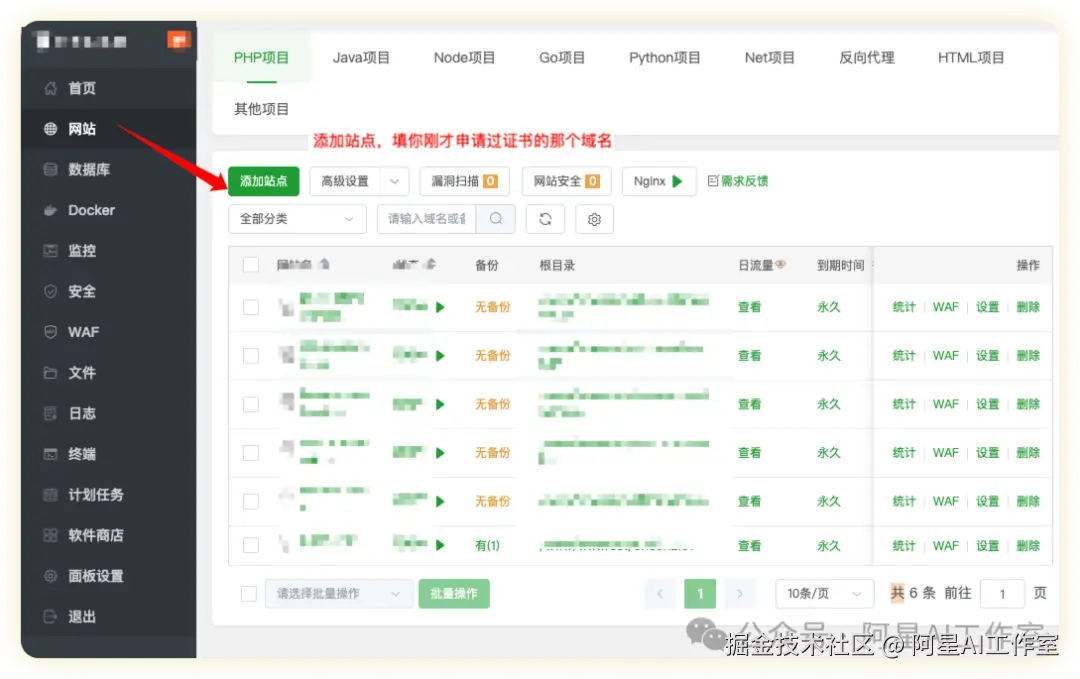Image resolution: width=1080 pixels, height=679 pixels.
Task: Click the 网站安全 button
Action: pyautogui.click(x=566, y=181)
